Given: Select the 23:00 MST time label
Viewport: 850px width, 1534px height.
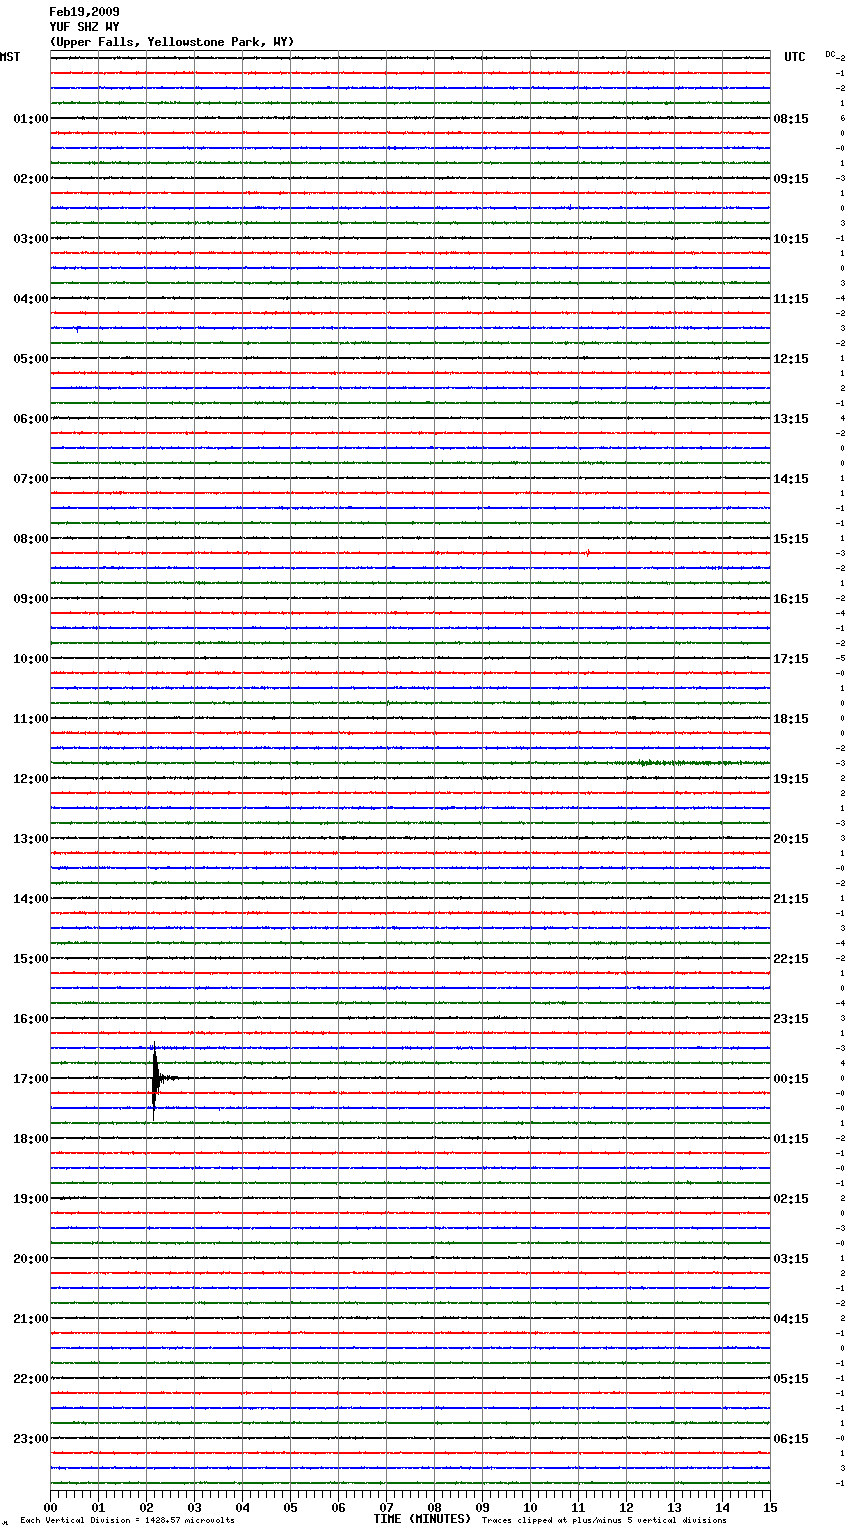Looking at the screenshot, I should pos(30,1439).
